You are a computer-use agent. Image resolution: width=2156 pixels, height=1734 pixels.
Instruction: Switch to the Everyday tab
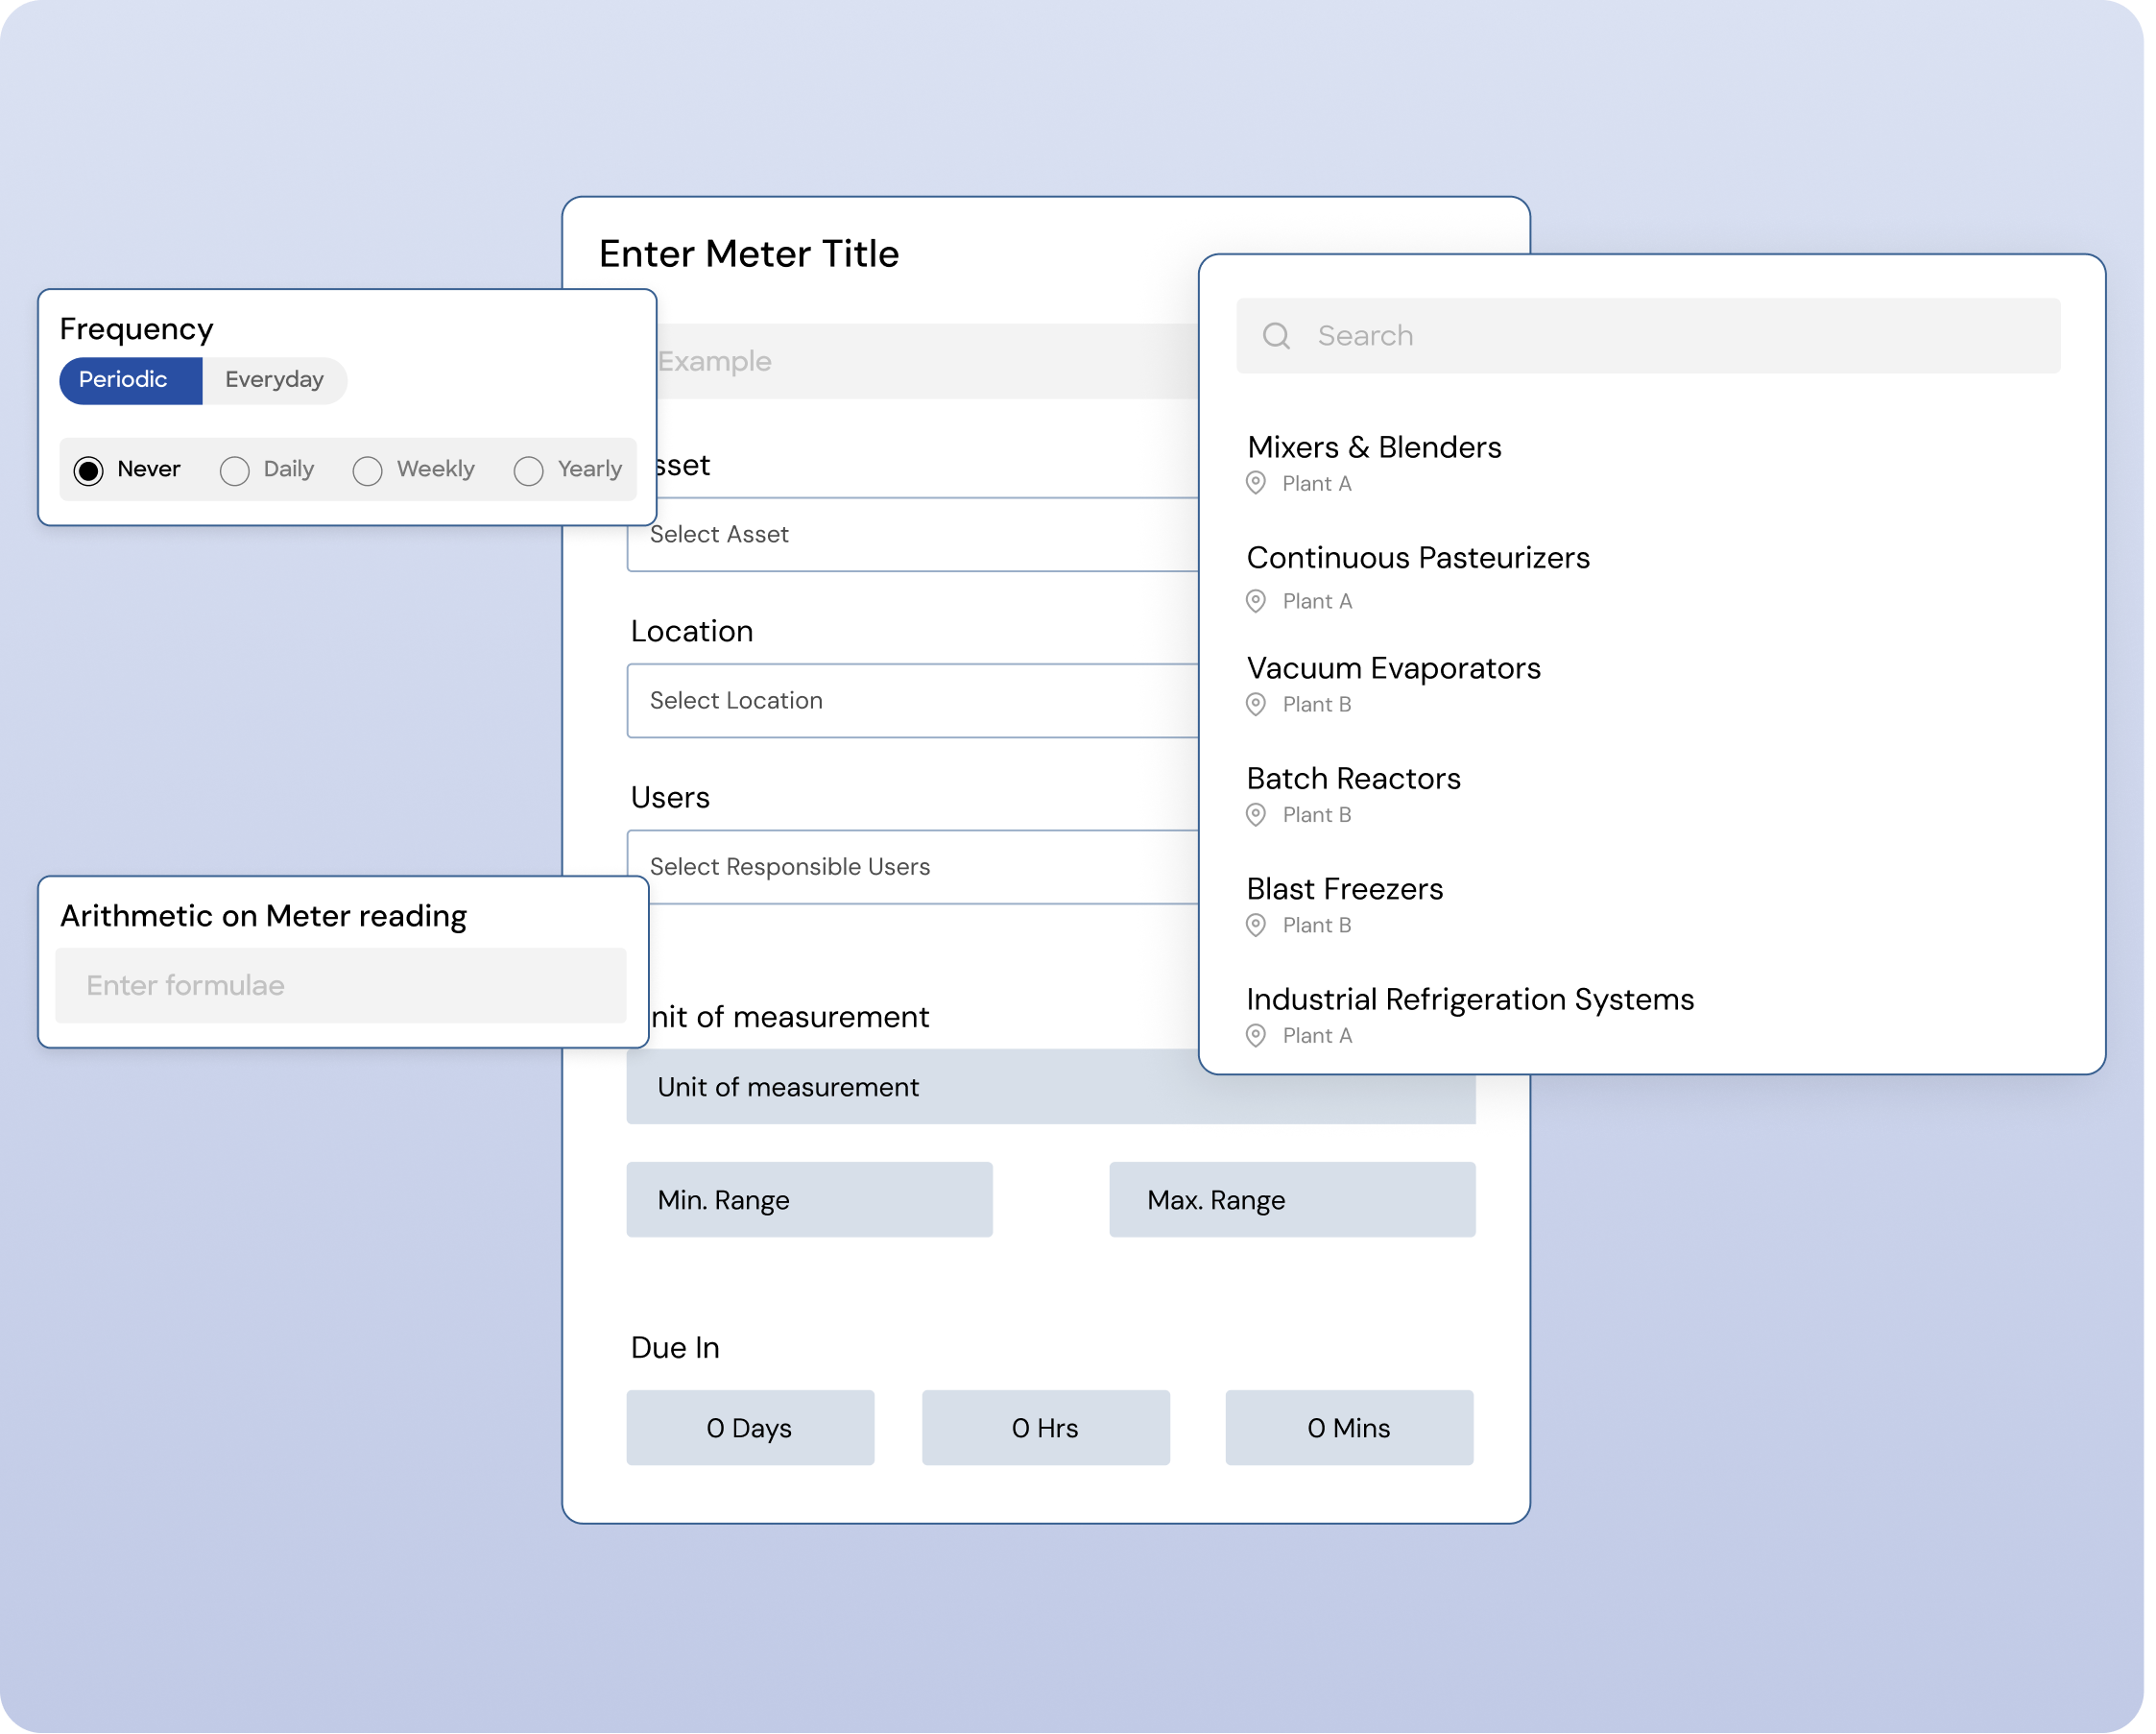(x=274, y=380)
